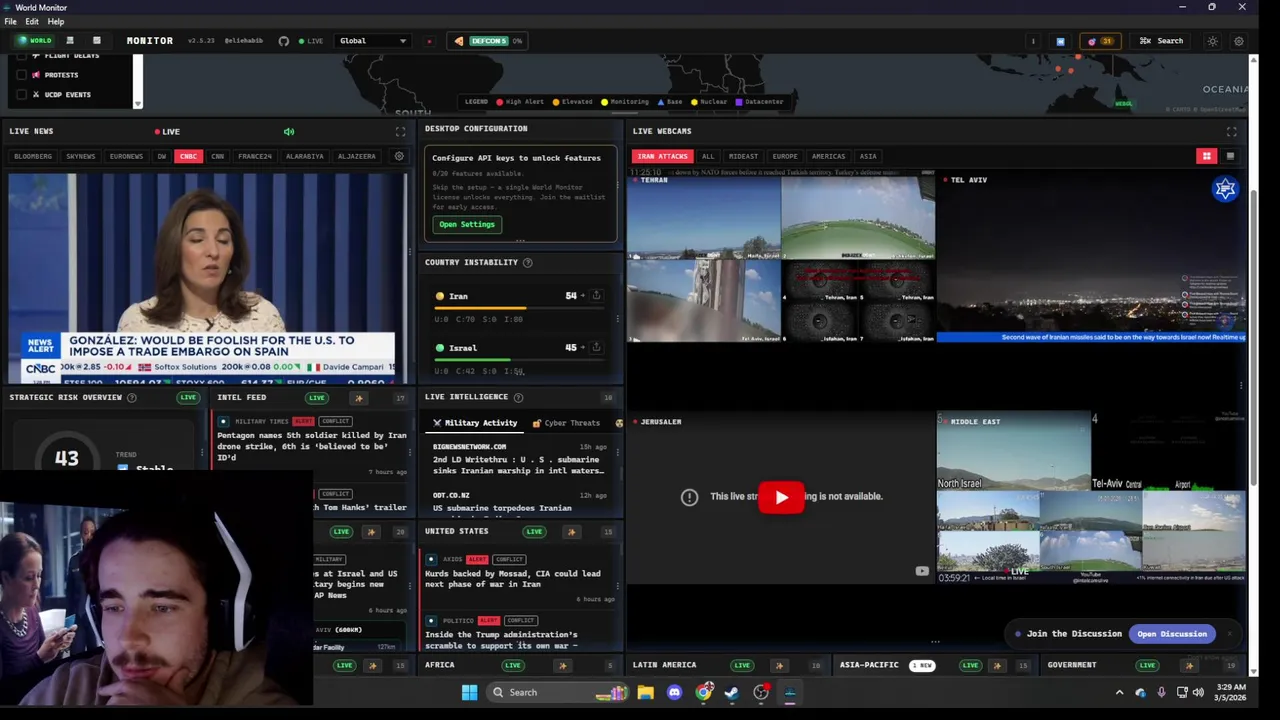Viewport: 1280px width, 720px height.
Task: Open File Explorer from the taskbar
Action: pyautogui.click(x=645, y=692)
